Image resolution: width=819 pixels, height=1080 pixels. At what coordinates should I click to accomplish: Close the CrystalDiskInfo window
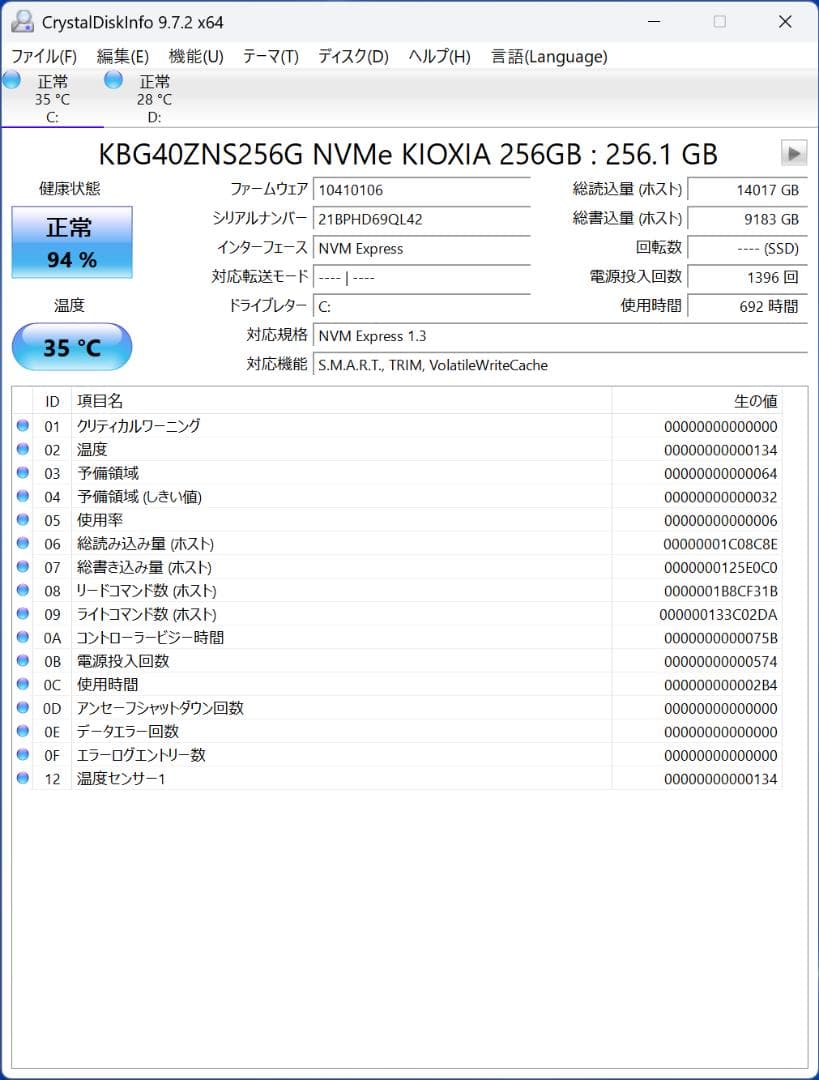click(x=785, y=22)
